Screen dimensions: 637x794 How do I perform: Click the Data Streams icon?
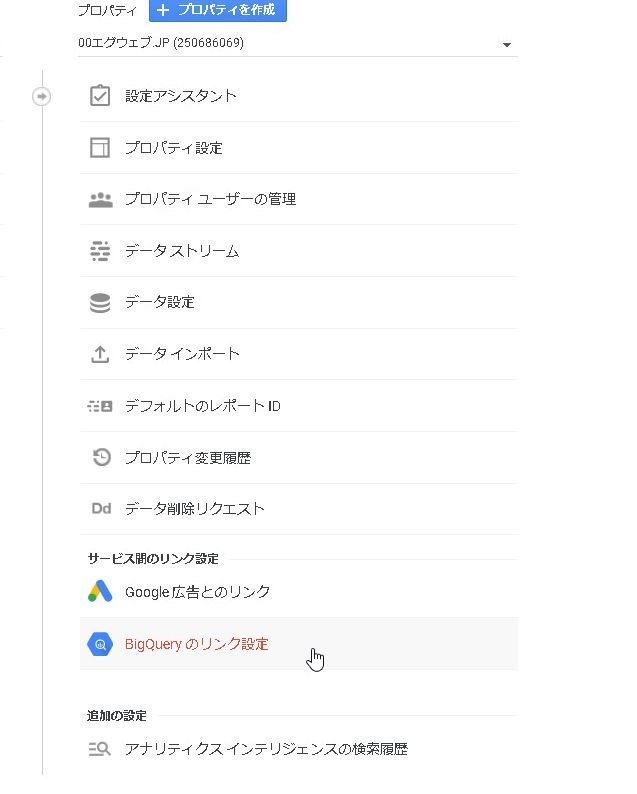point(100,251)
